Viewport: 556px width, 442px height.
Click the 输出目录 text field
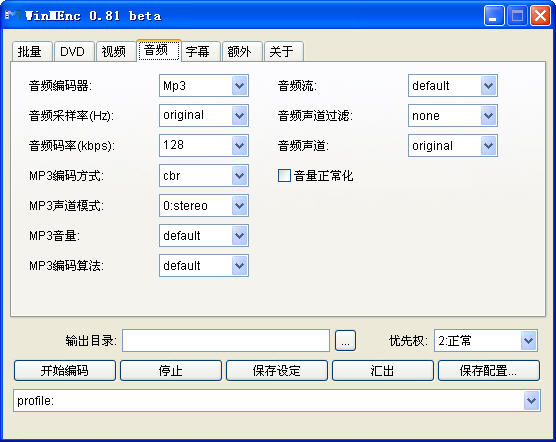tap(226, 341)
